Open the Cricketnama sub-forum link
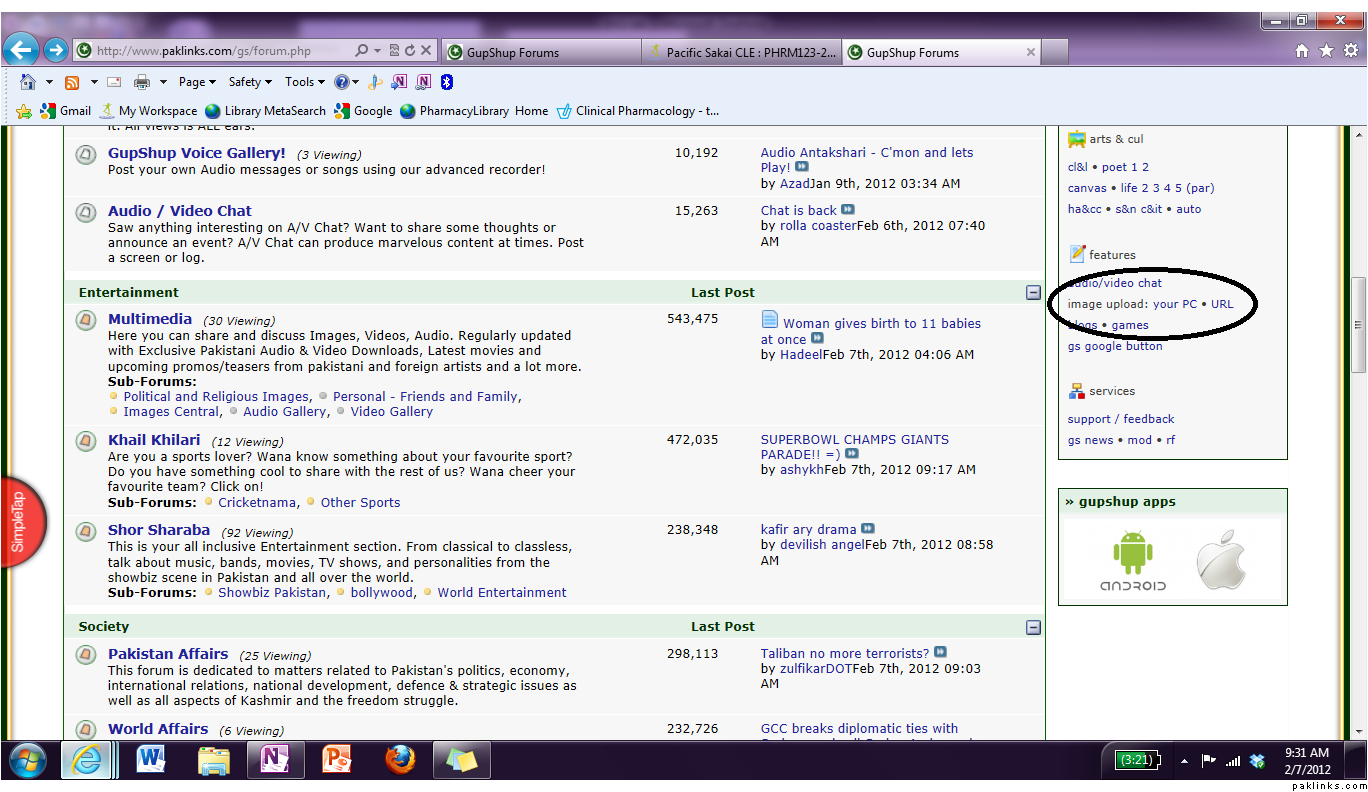This screenshot has width=1368, height=792. click(257, 503)
